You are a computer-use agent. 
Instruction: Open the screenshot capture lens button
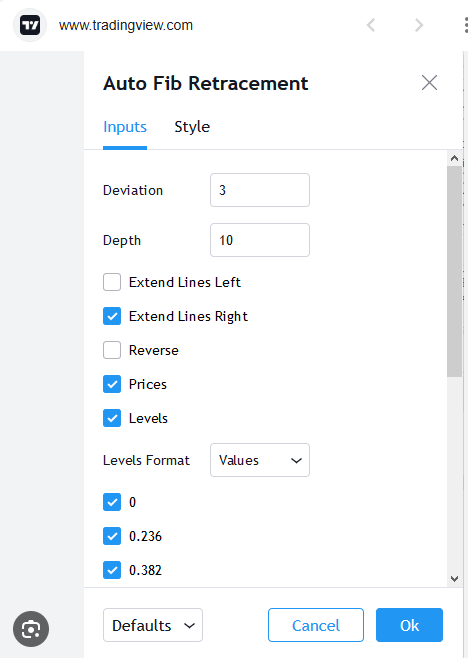tap(31, 629)
